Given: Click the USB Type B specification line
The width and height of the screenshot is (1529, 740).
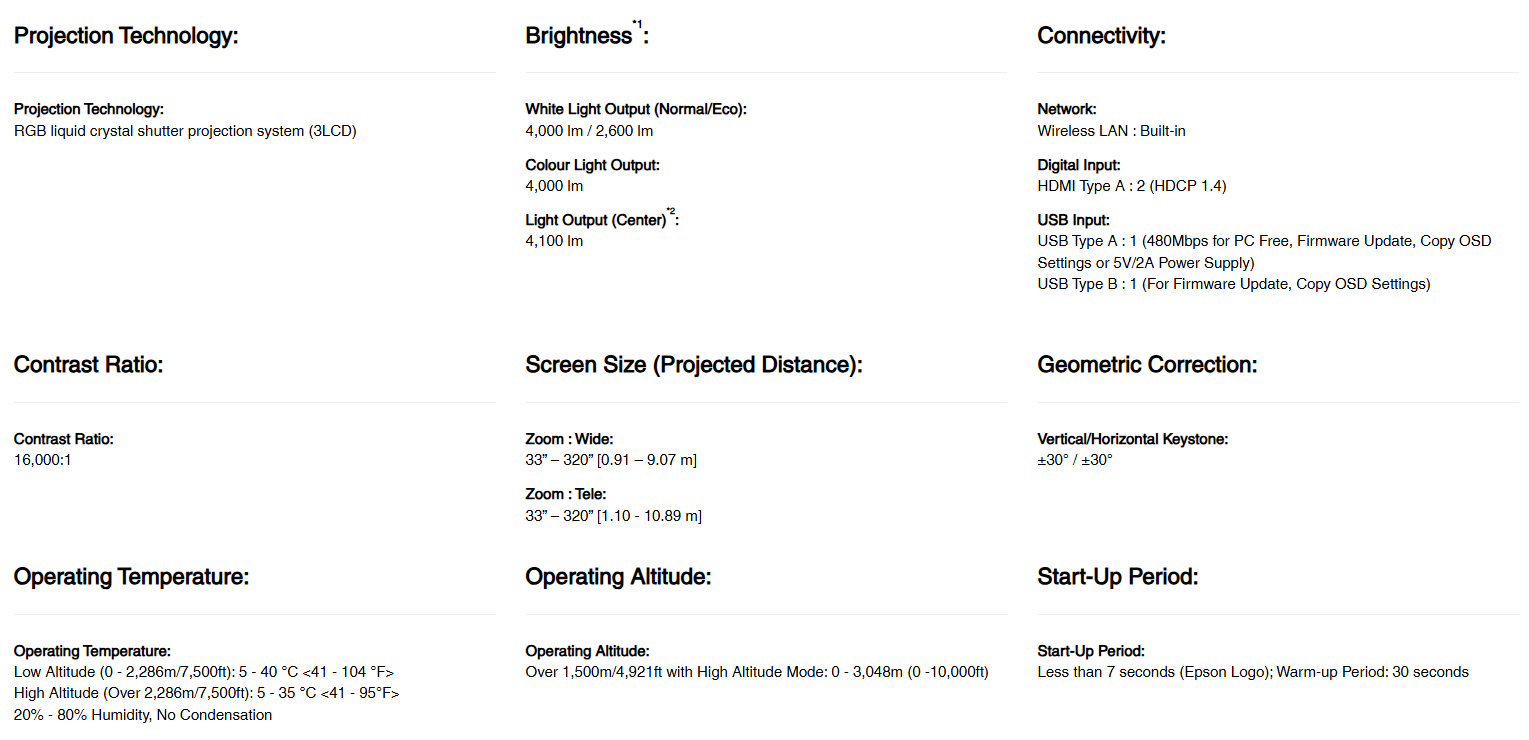Looking at the screenshot, I should click(x=1233, y=284).
